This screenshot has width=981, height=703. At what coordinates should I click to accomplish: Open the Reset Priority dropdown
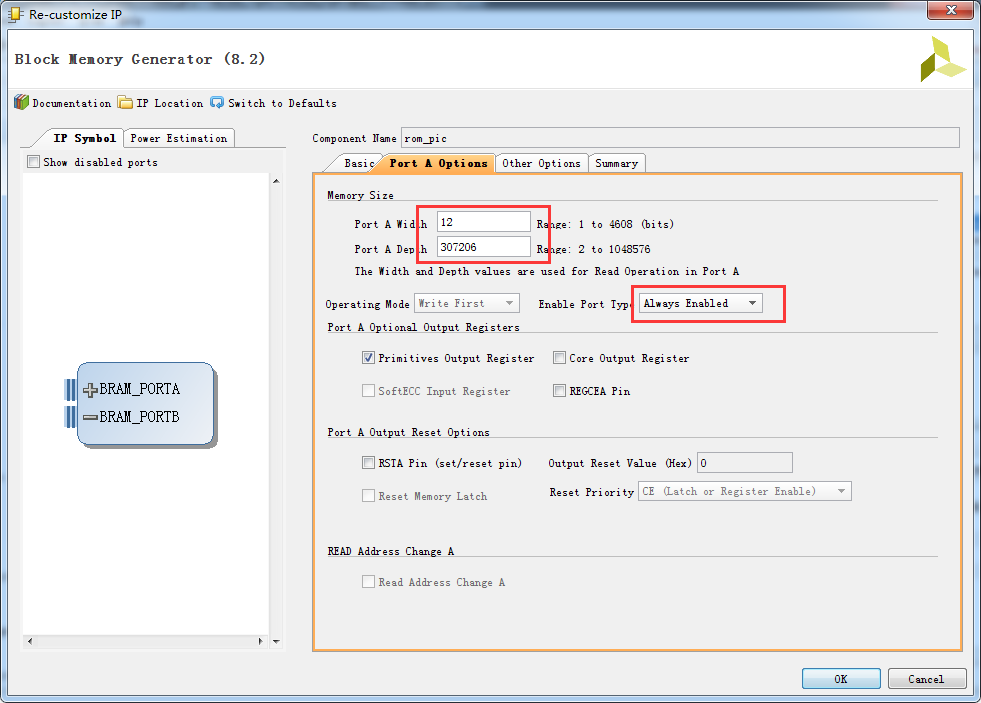pyautogui.click(x=745, y=492)
